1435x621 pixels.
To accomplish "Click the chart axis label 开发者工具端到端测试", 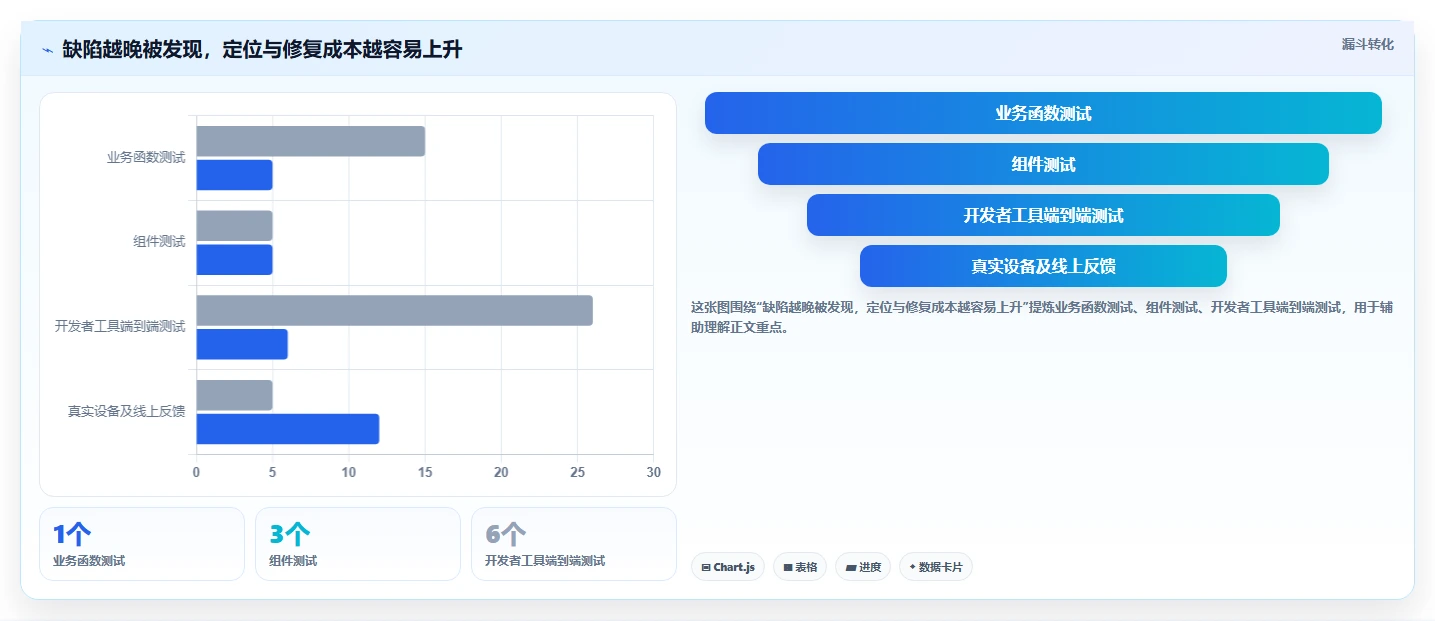I will point(120,327).
